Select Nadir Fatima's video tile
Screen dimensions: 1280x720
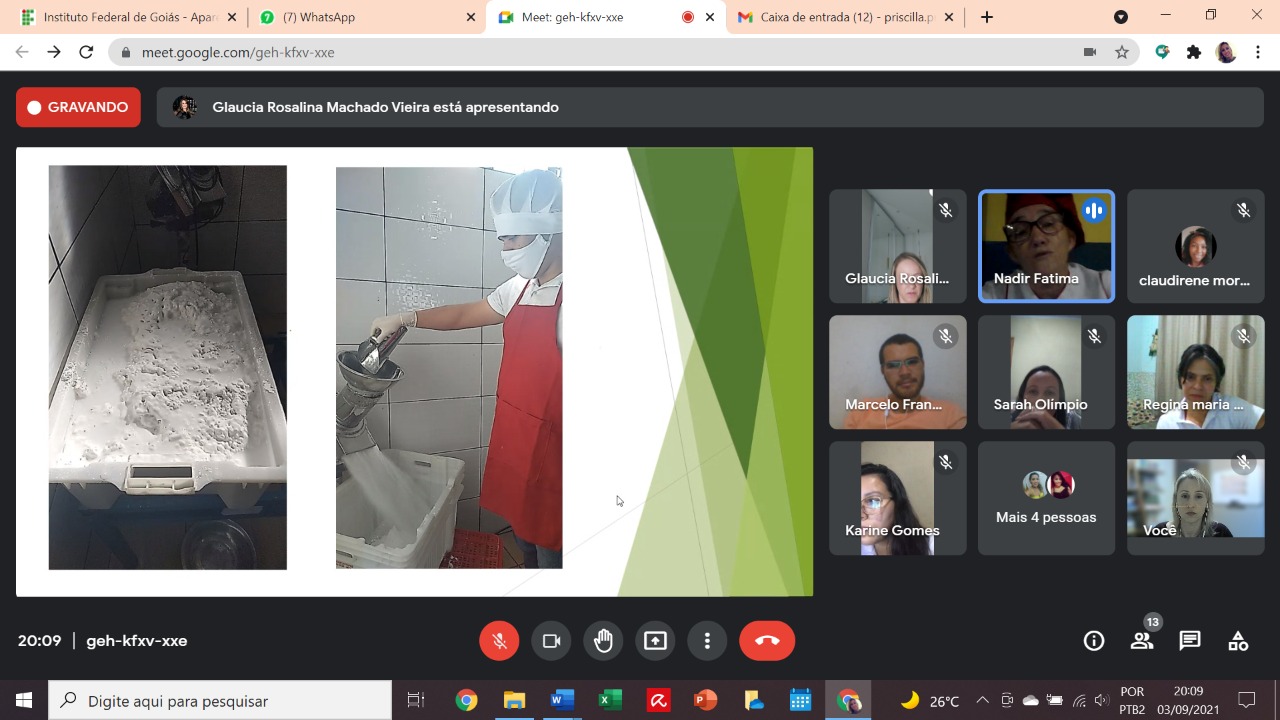[x=1046, y=246]
